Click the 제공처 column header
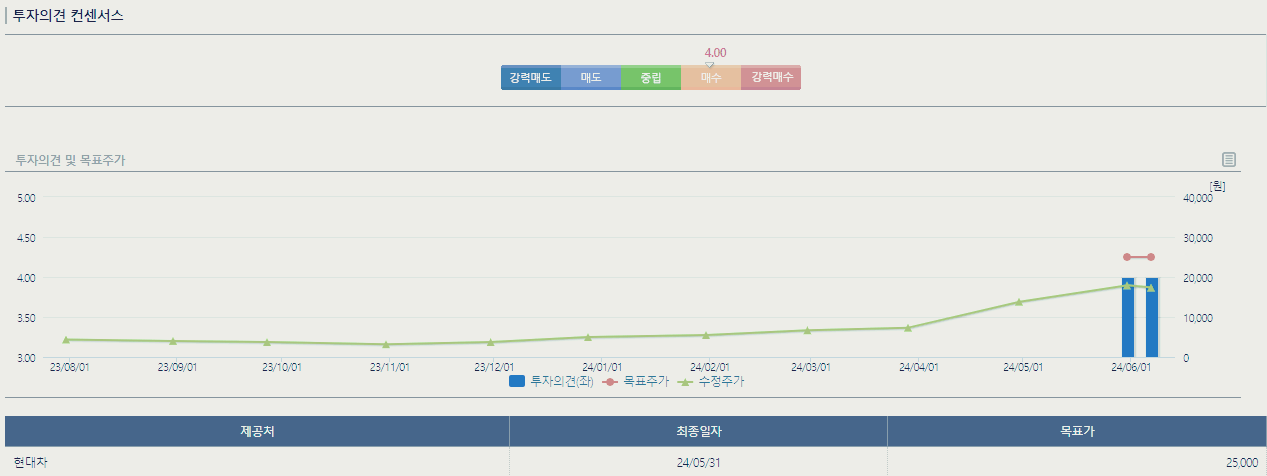The width and height of the screenshot is (1267, 476). coord(257,431)
